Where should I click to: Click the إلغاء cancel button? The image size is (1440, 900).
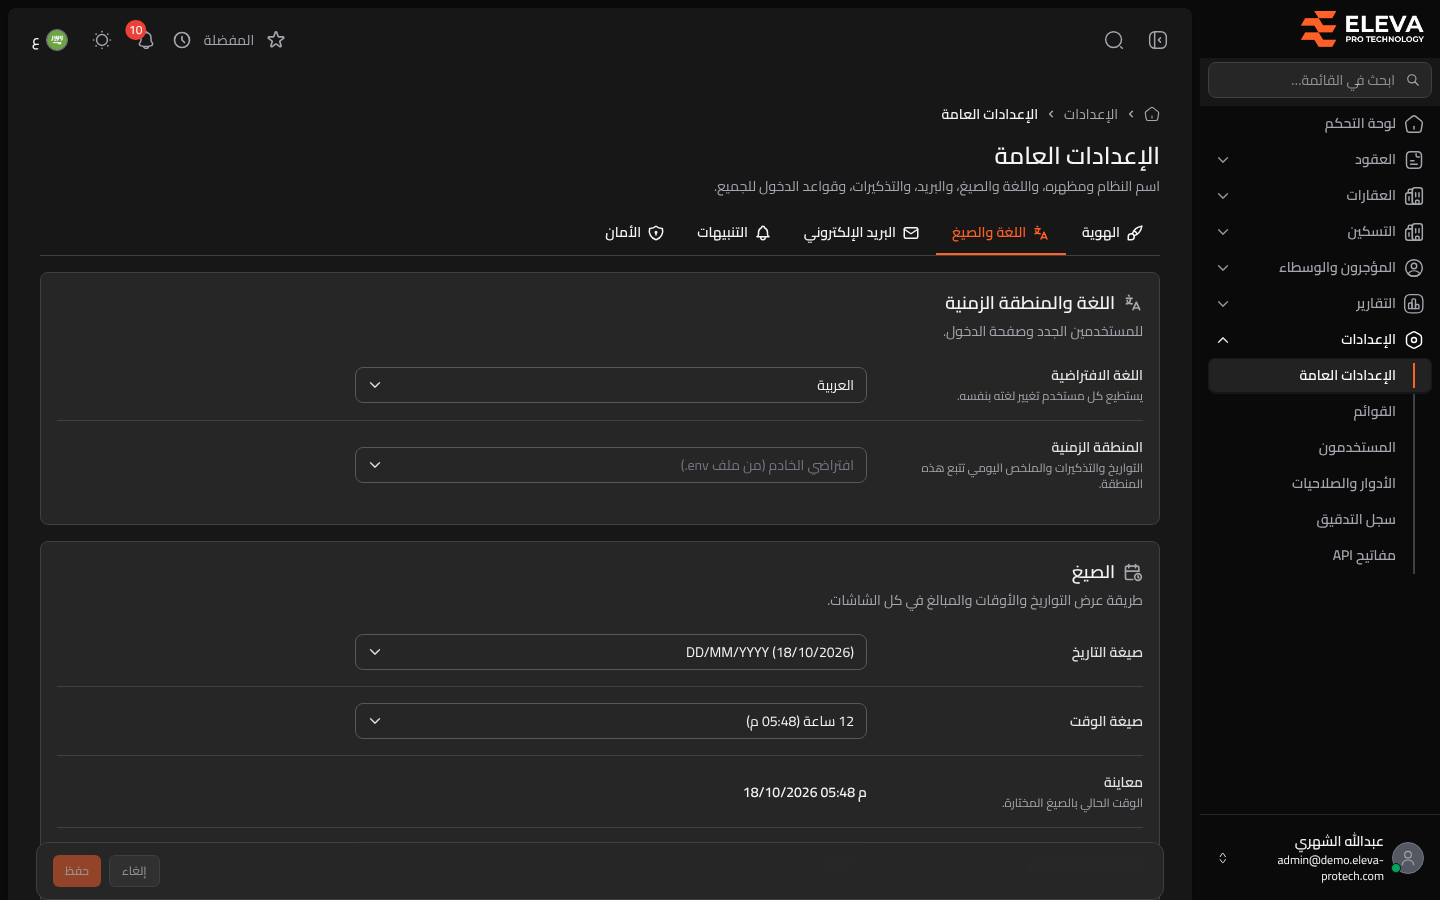134,871
